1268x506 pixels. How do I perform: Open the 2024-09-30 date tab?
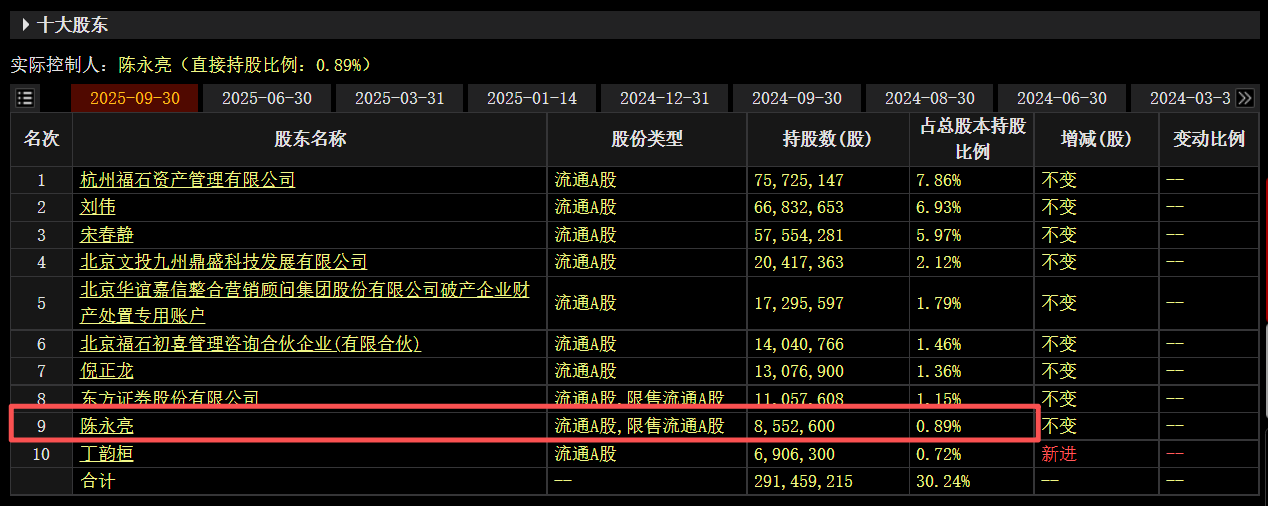(797, 98)
